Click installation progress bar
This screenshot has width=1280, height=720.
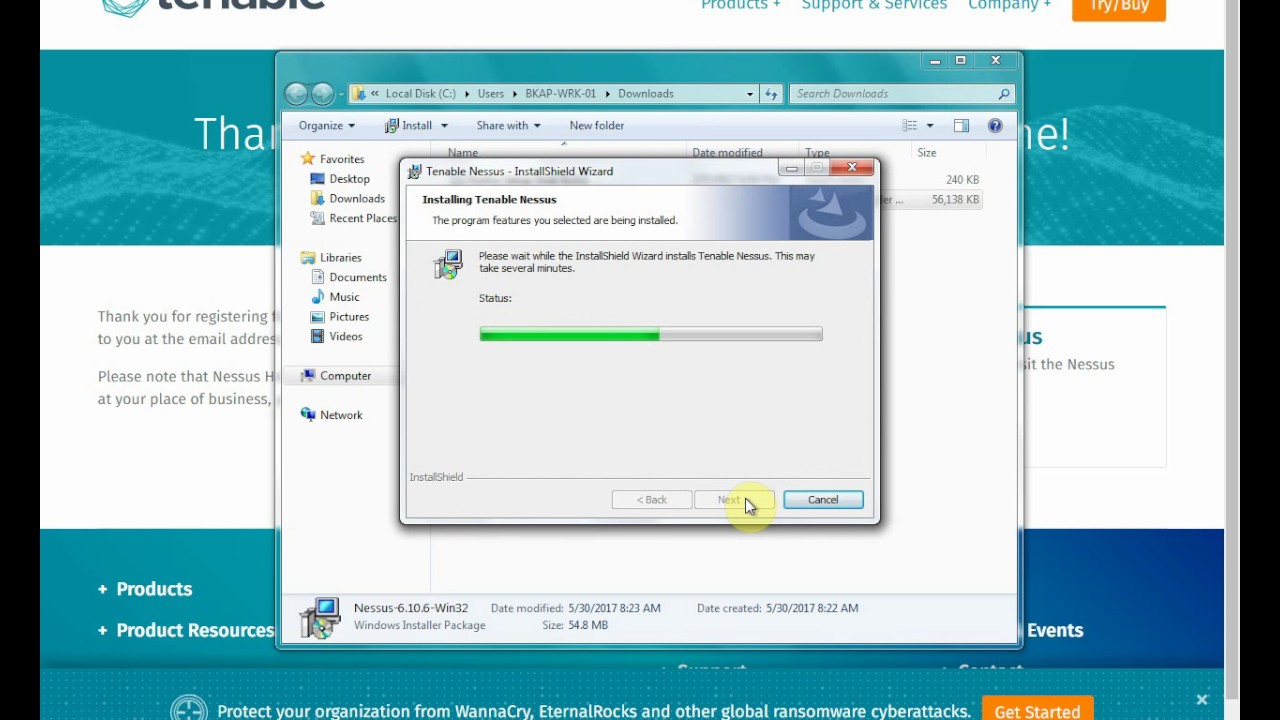[651, 335]
